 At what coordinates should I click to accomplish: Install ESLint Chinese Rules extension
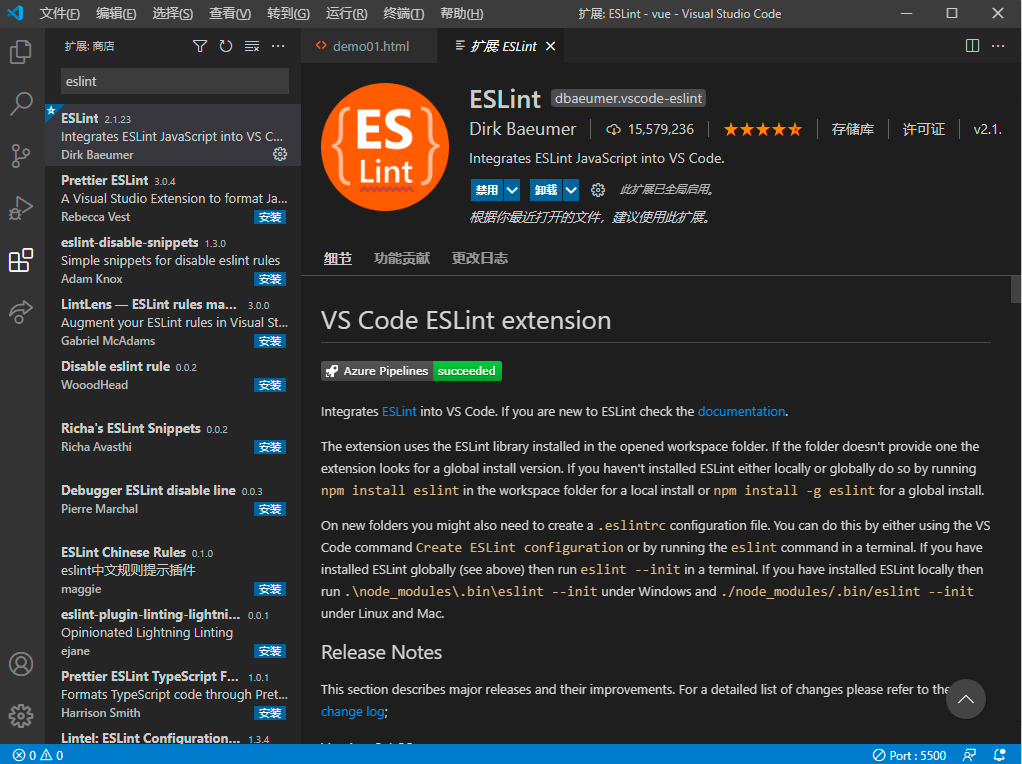point(270,589)
